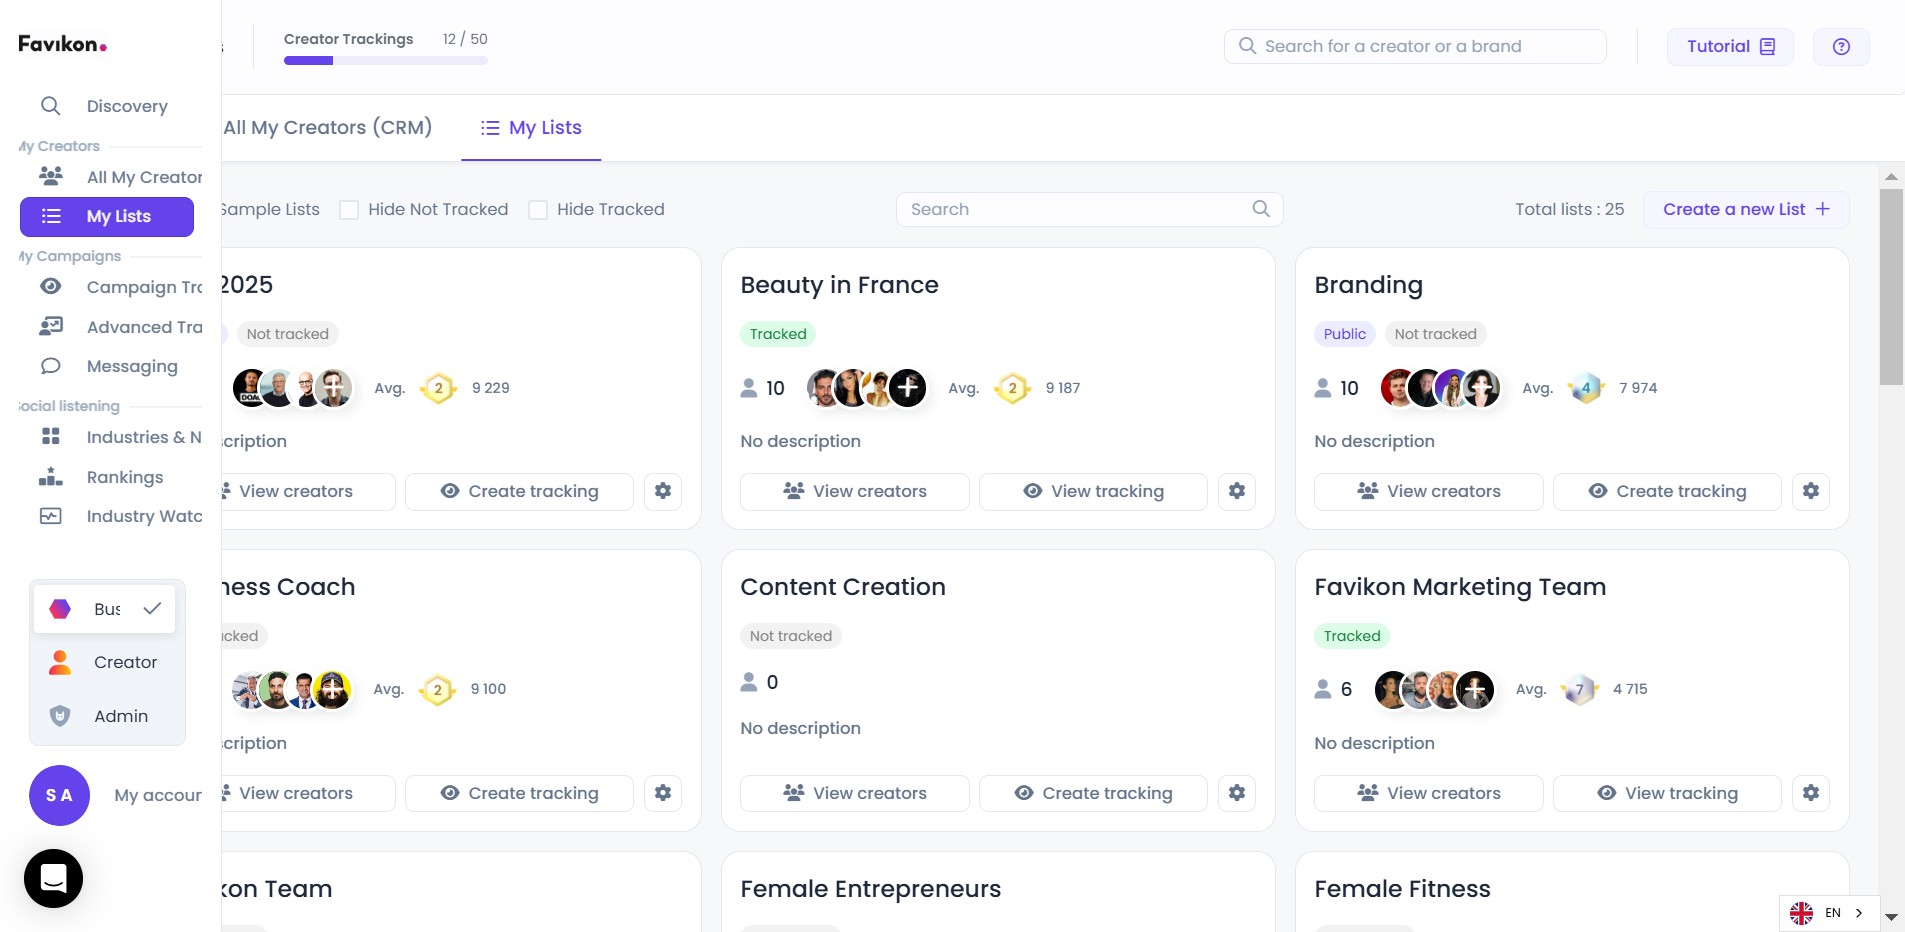
Task: Click the SA account avatar
Action: 59,795
